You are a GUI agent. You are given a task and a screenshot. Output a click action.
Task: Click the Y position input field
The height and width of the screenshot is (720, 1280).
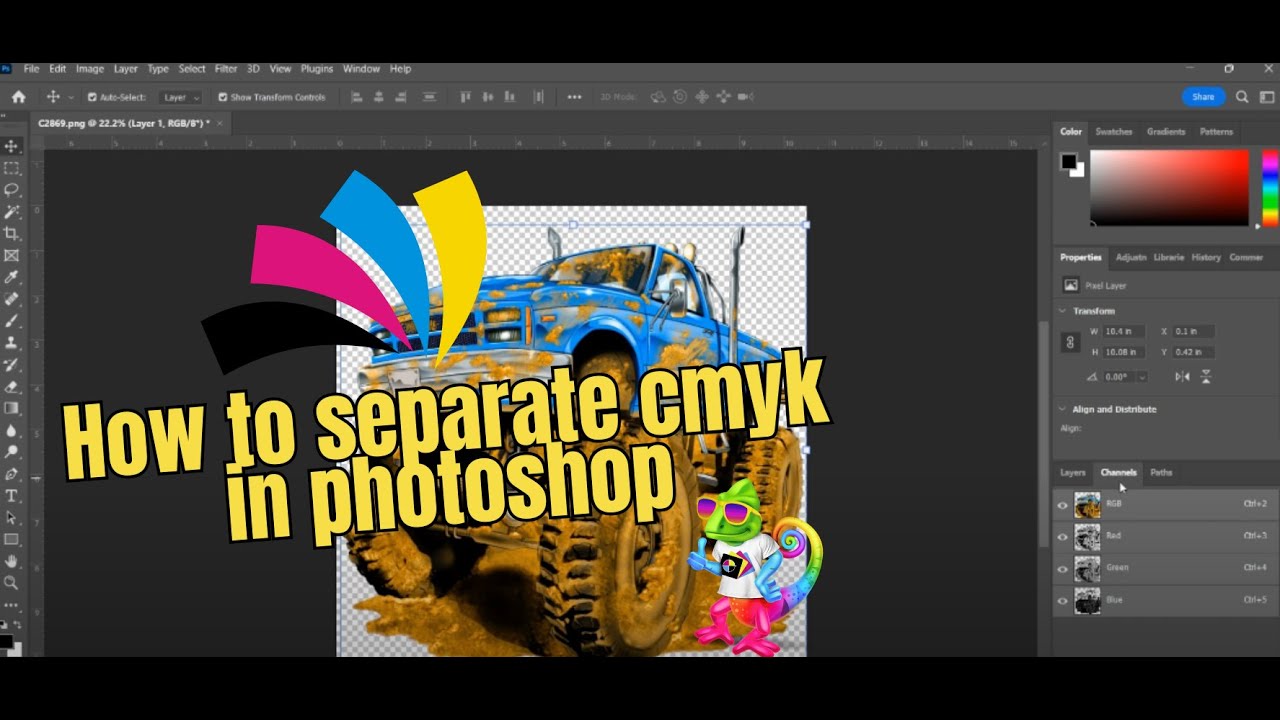1193,352
